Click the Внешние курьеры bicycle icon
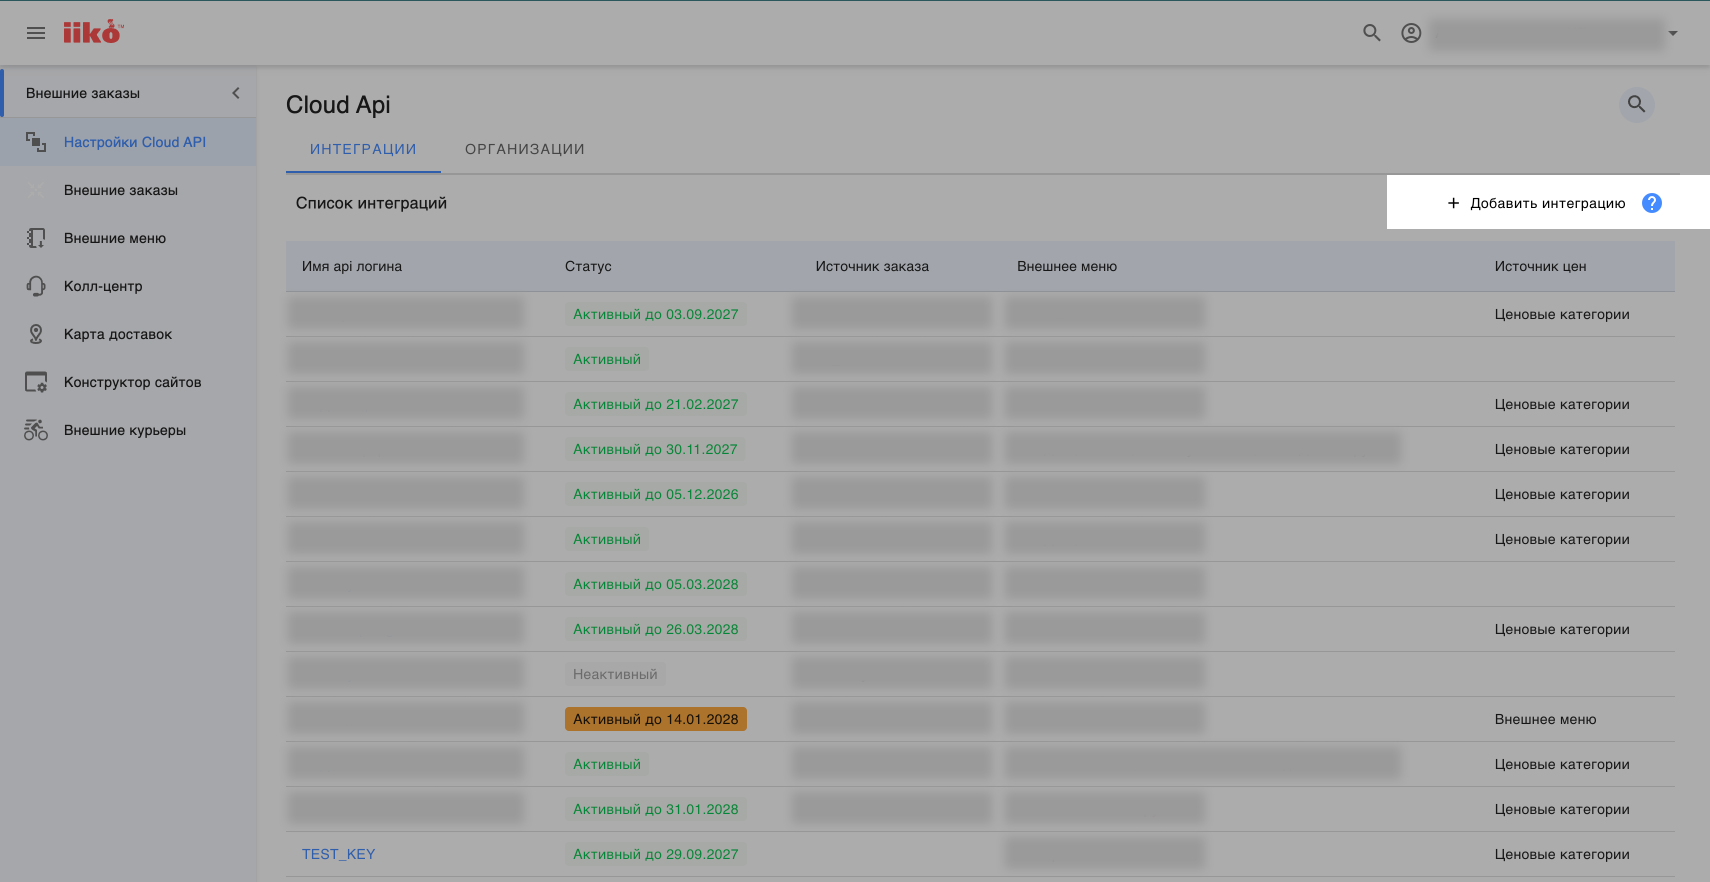 [x=36, y=430]
